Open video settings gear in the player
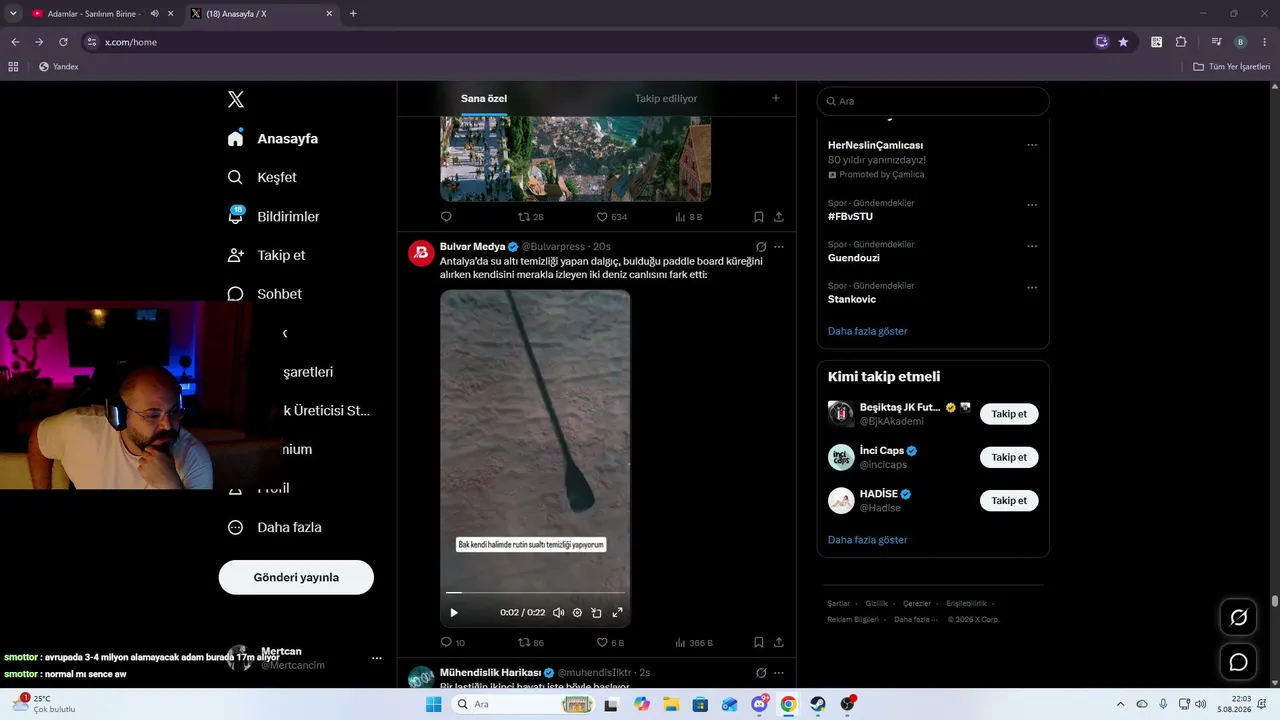Screen dimensions: 1280x720 [577, 613]
